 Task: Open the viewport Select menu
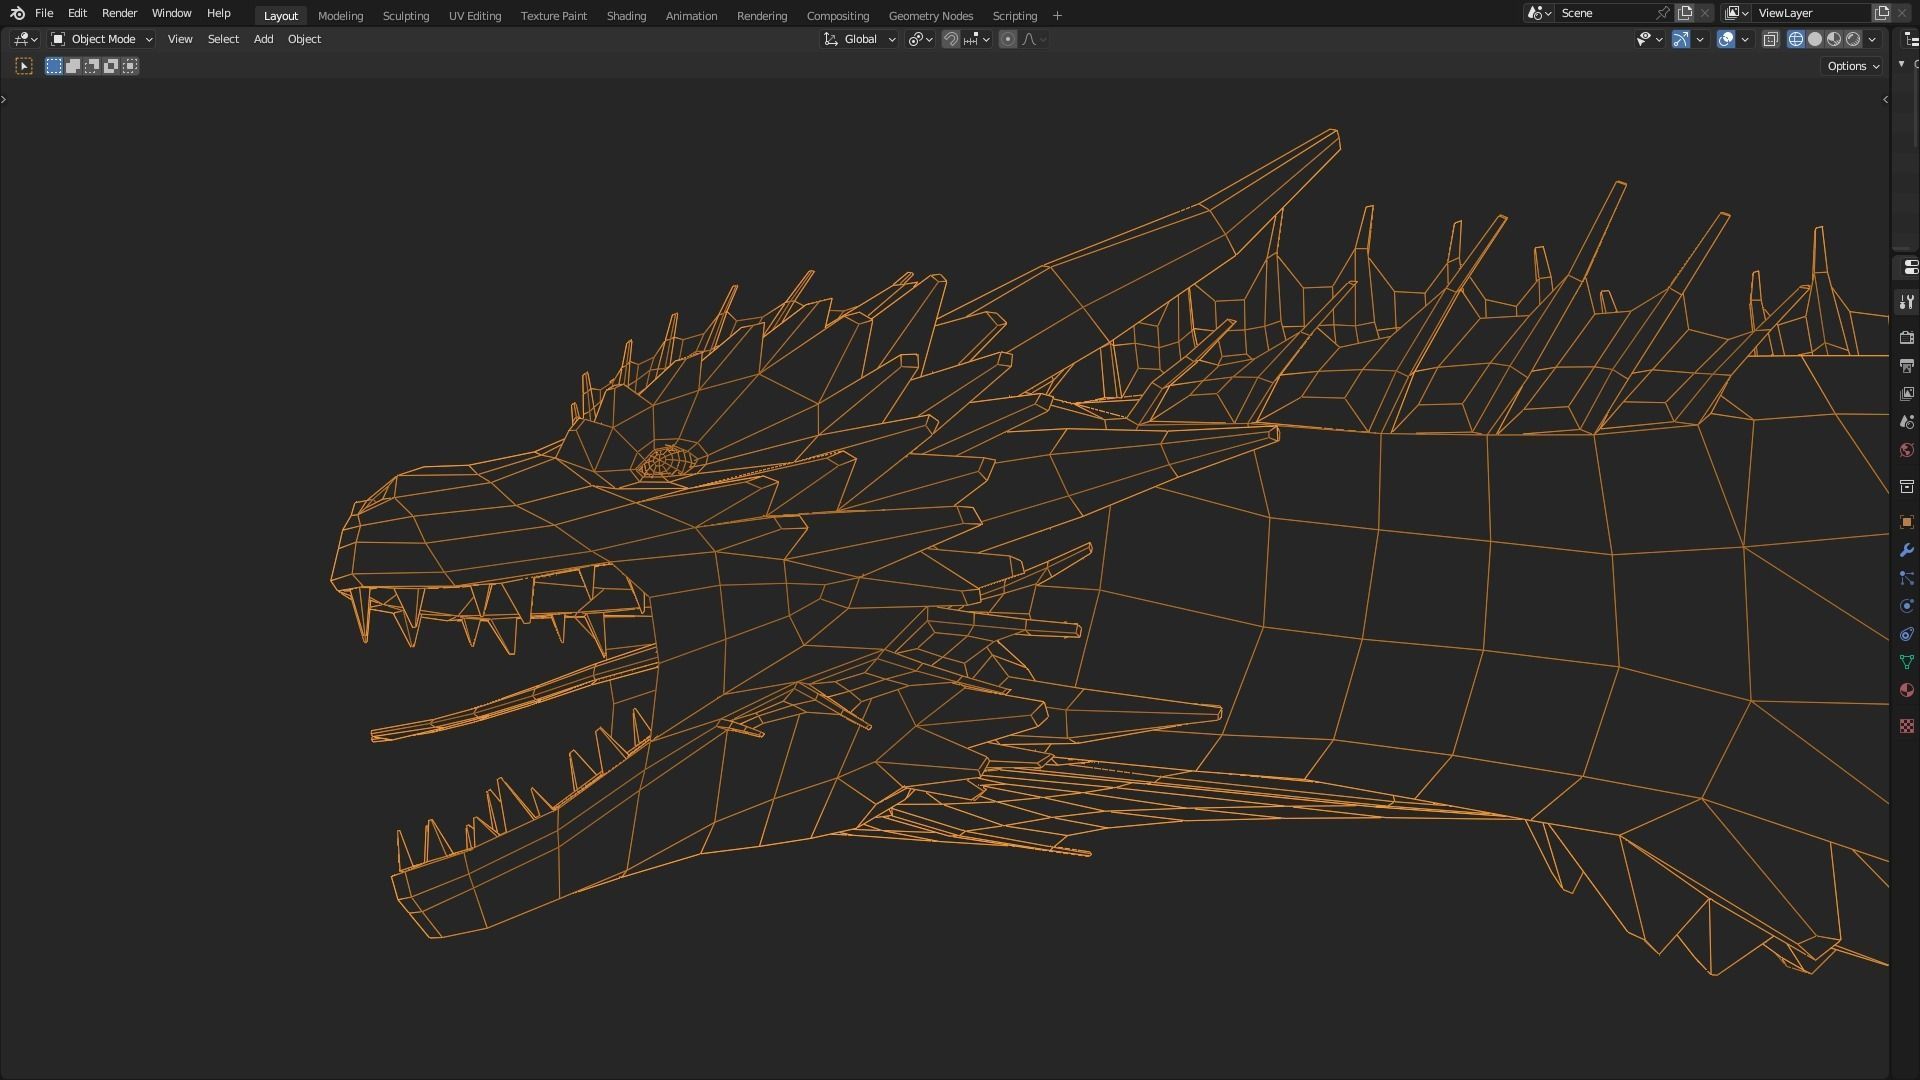[x=223, y=39]
